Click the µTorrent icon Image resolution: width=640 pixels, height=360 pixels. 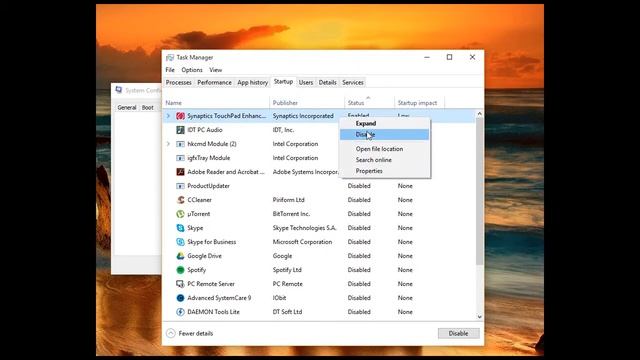coord(180,214)
